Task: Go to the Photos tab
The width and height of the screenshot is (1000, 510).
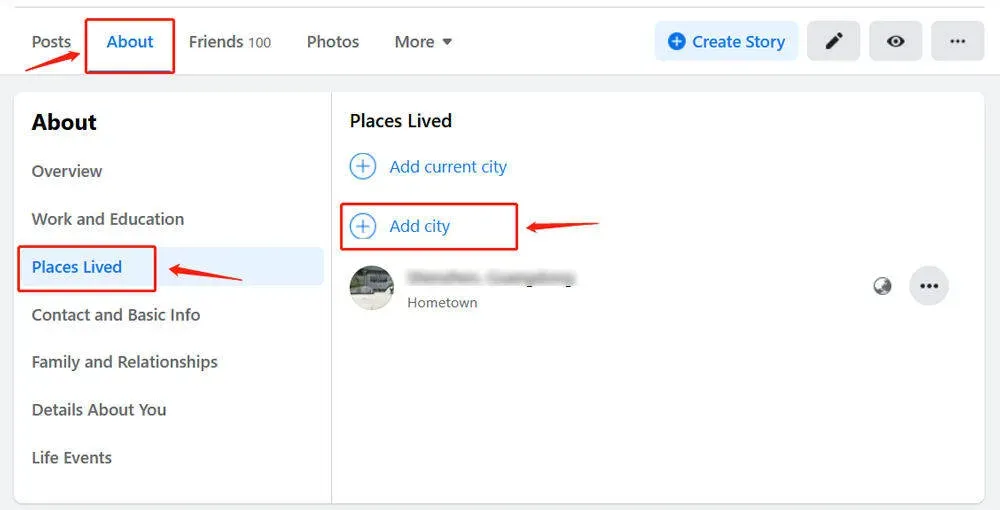Action: (x=333, y=42)
